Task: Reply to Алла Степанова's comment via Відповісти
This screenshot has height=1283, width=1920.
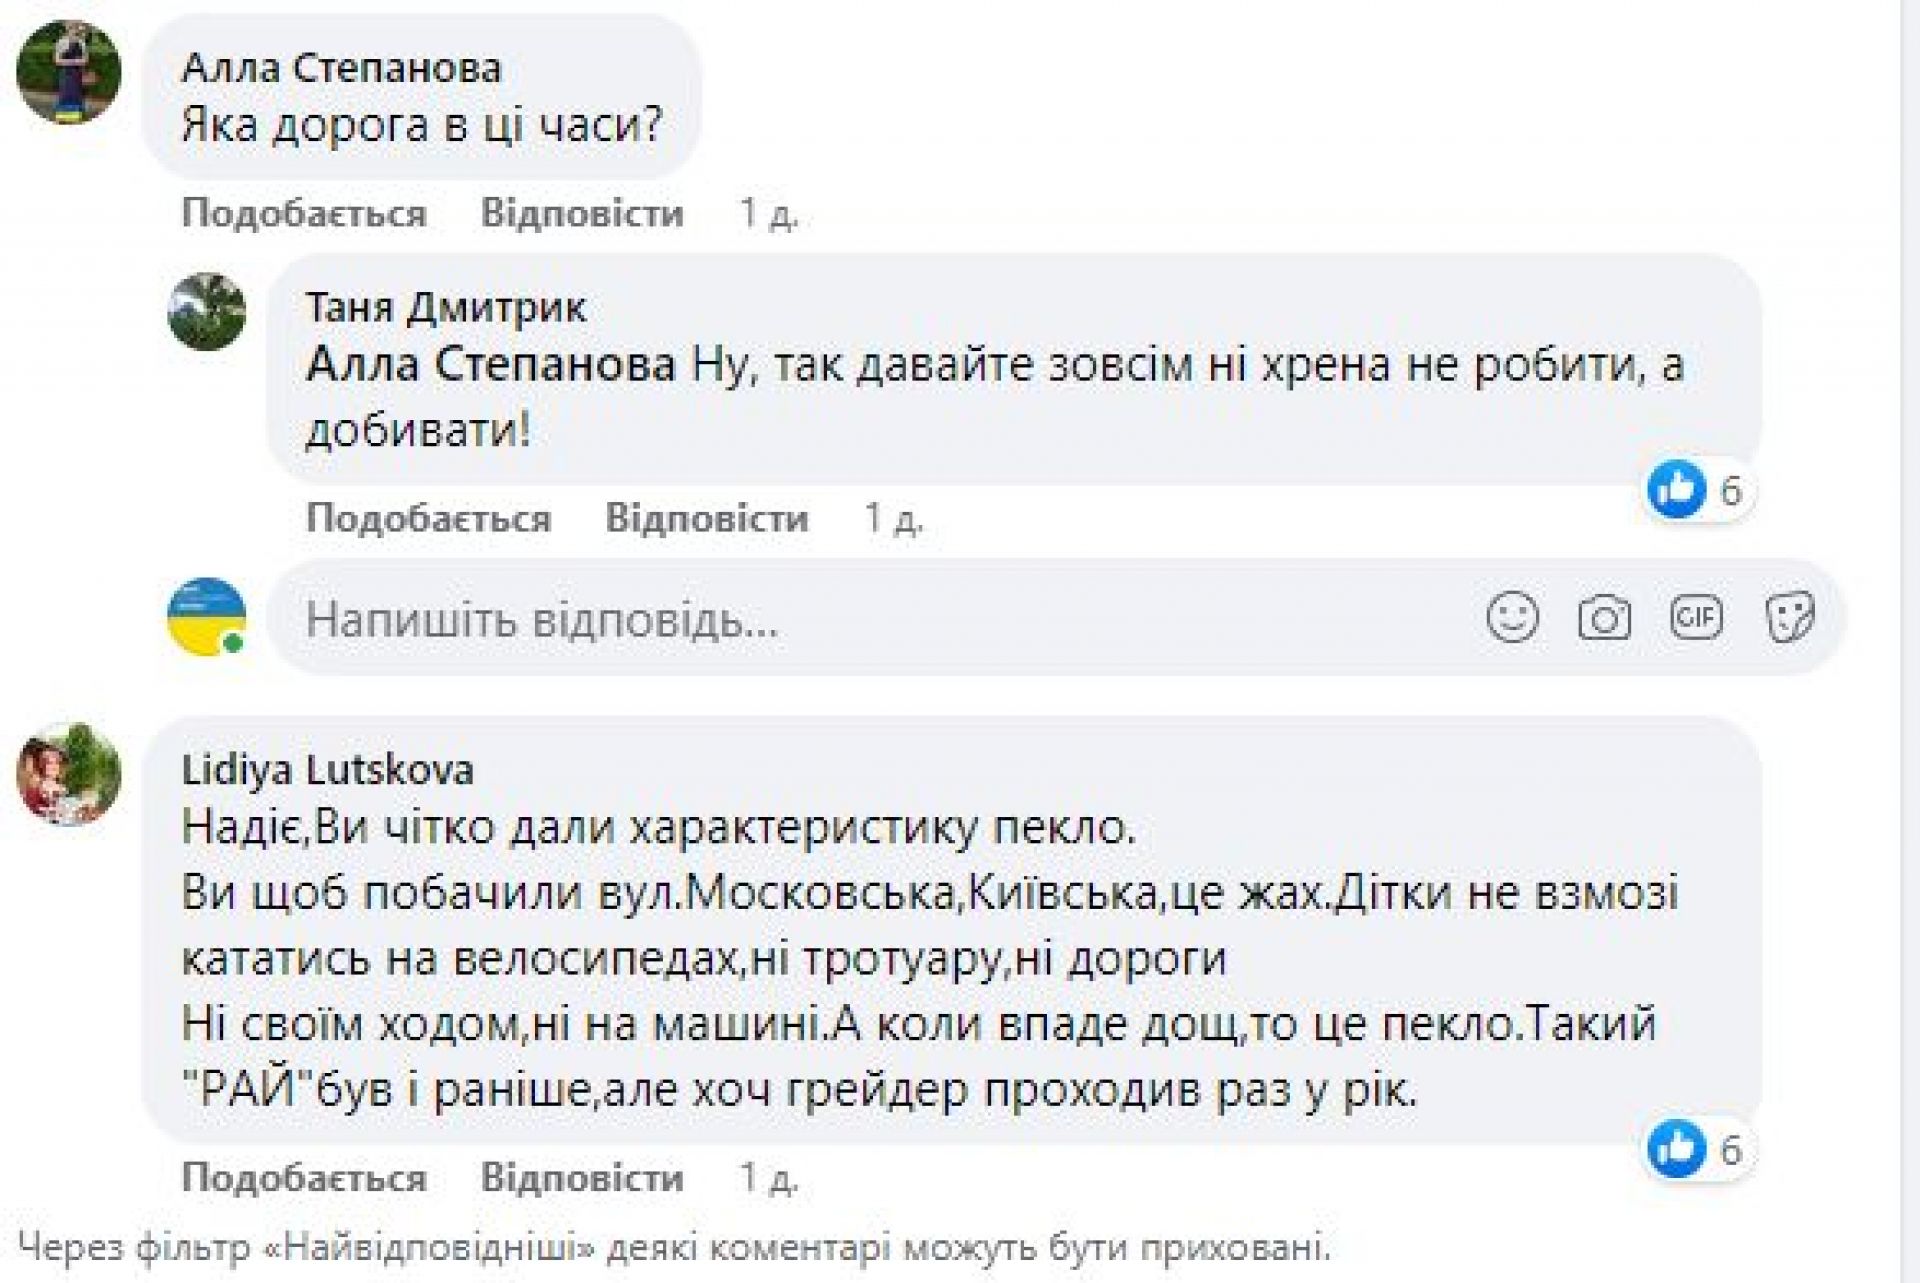Action: (582, 214)
